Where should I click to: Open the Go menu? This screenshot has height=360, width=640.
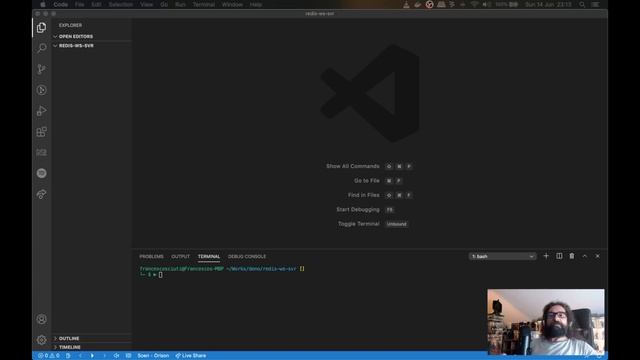[x=164, y=4]
